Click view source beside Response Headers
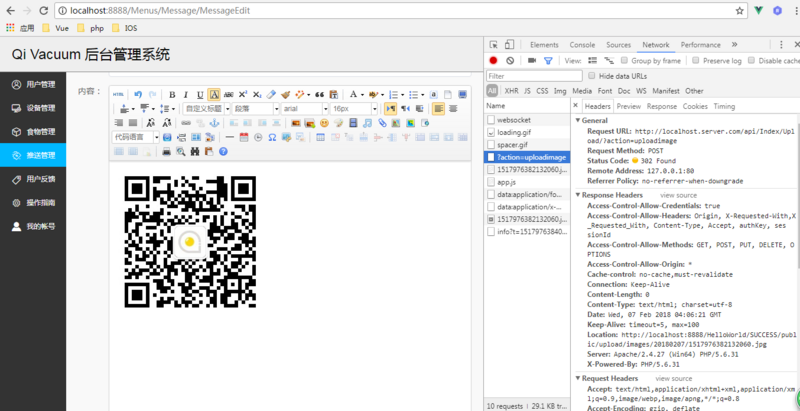This screenshot has height=411, width=800. click(678, 195)
